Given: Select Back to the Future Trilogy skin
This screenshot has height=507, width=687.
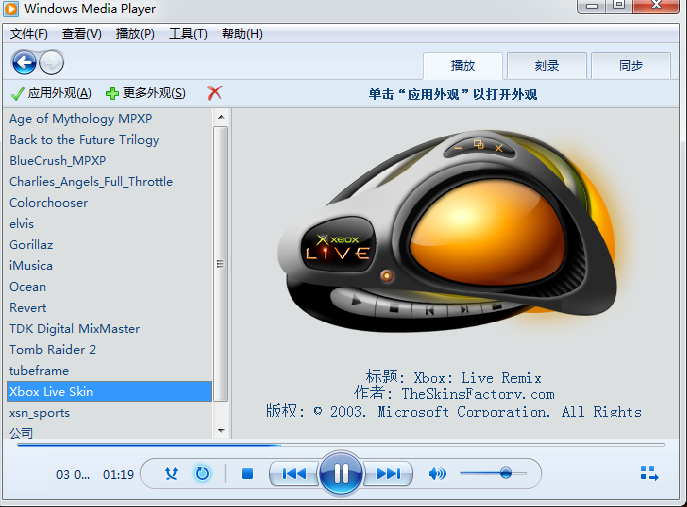Looking at the screenshot, I should click(110, 140).
